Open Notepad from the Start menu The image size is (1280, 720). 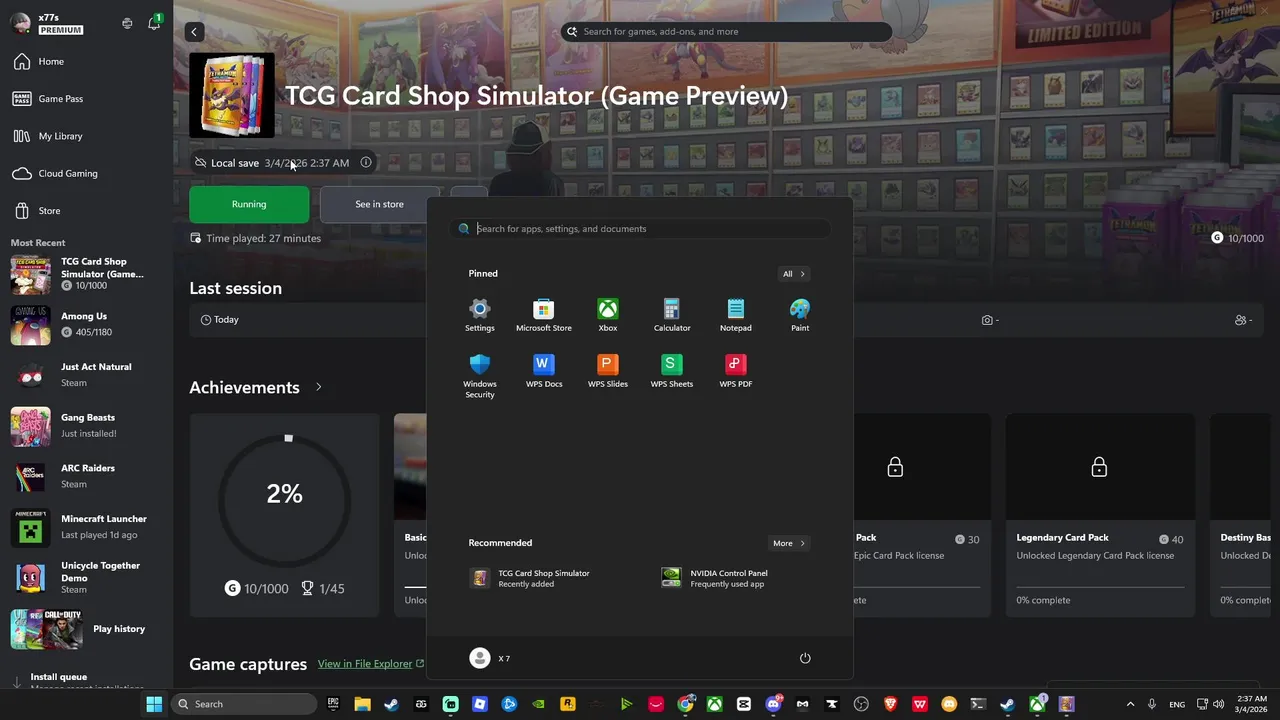click(x=736, y=315)
